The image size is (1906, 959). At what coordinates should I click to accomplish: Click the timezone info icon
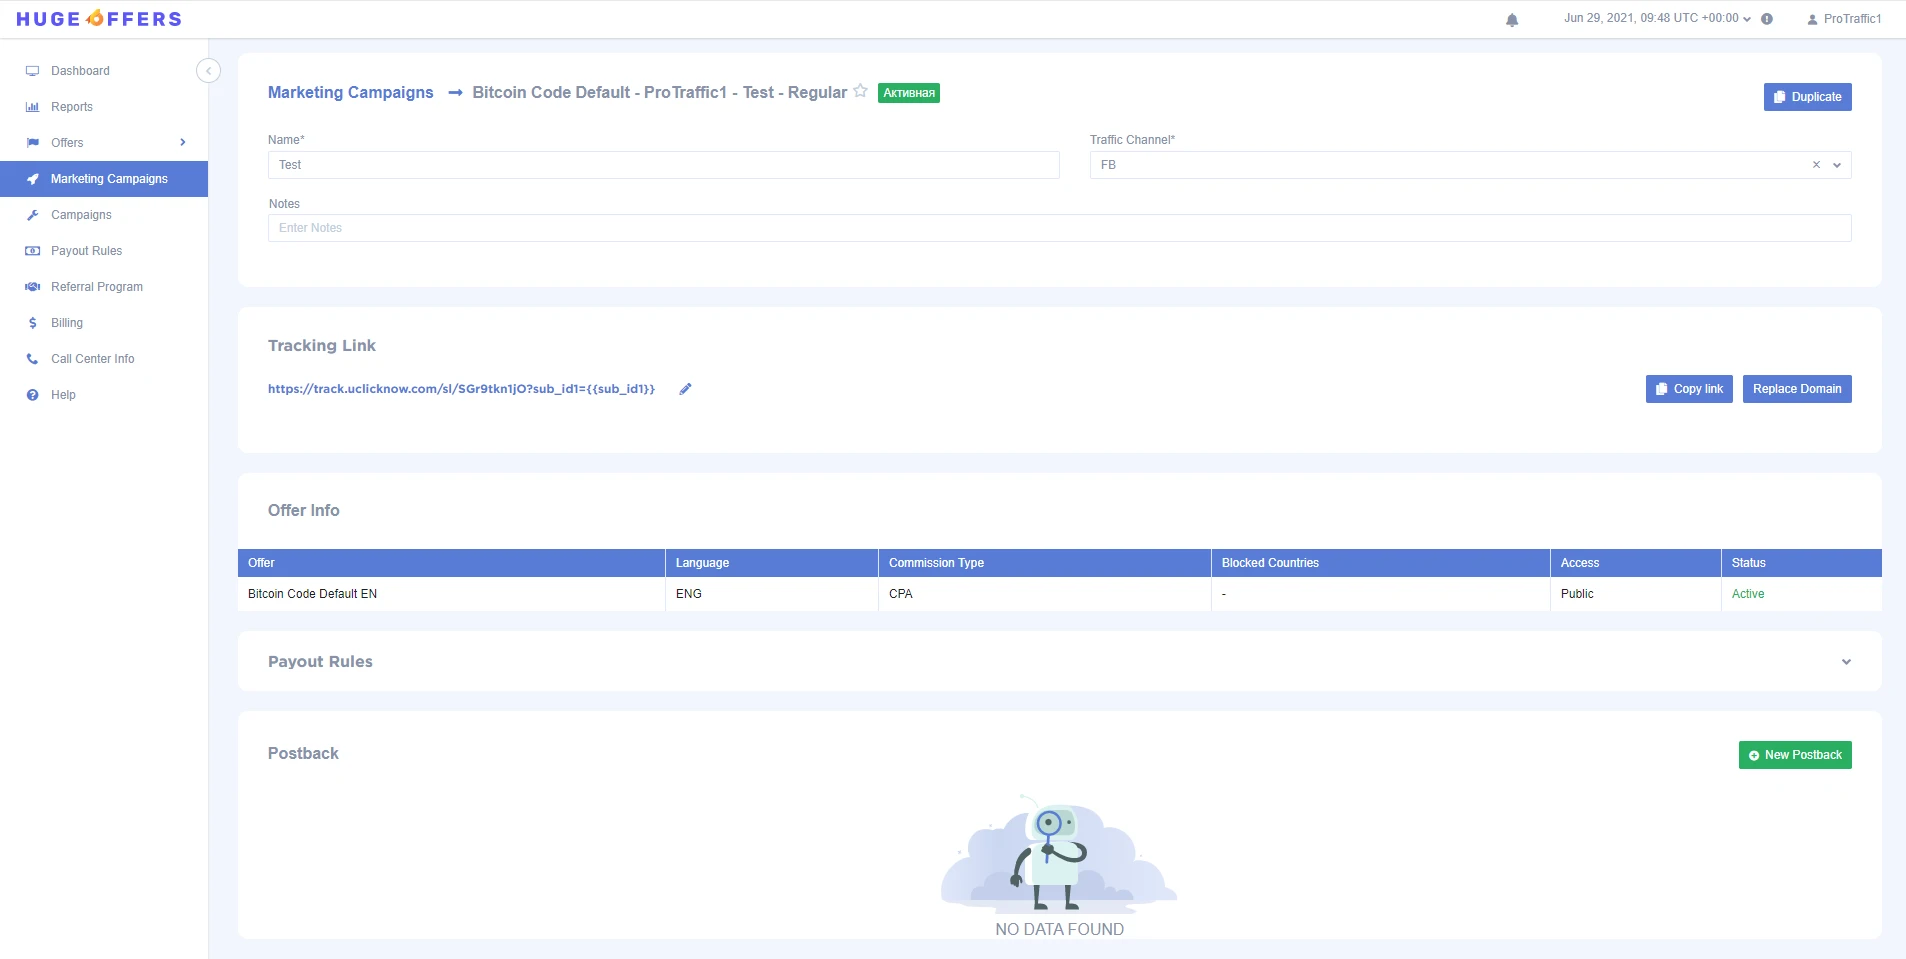point(1767,19)
